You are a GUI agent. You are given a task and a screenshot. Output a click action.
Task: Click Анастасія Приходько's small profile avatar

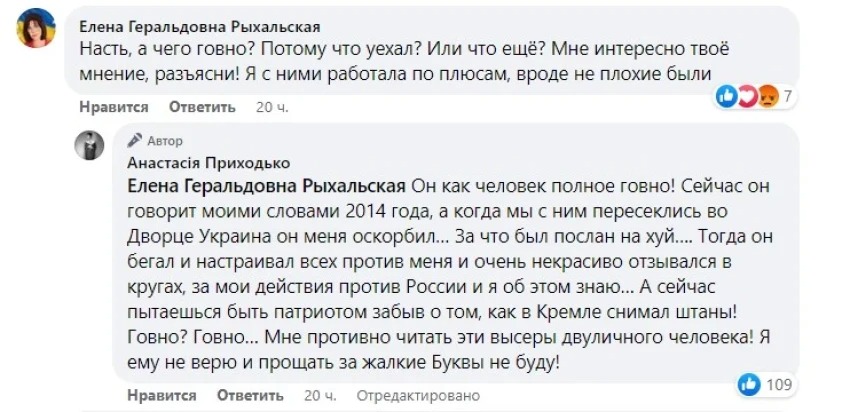click(90, 144)
